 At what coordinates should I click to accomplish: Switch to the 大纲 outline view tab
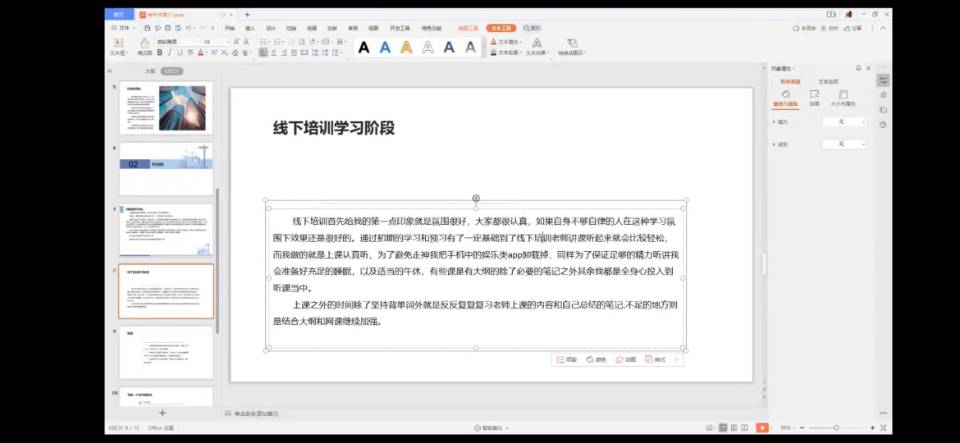coord(149,71)
